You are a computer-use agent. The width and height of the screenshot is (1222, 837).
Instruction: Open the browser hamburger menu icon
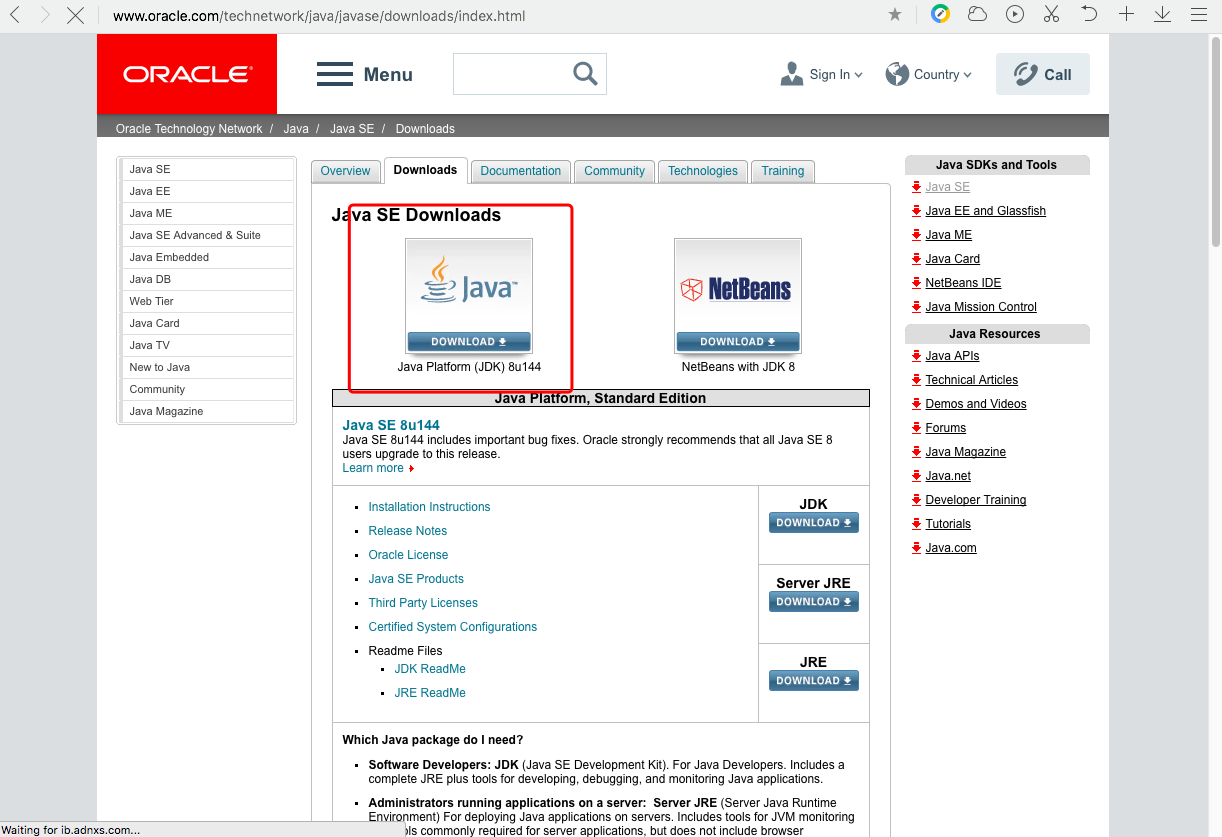pos(1199,14)
